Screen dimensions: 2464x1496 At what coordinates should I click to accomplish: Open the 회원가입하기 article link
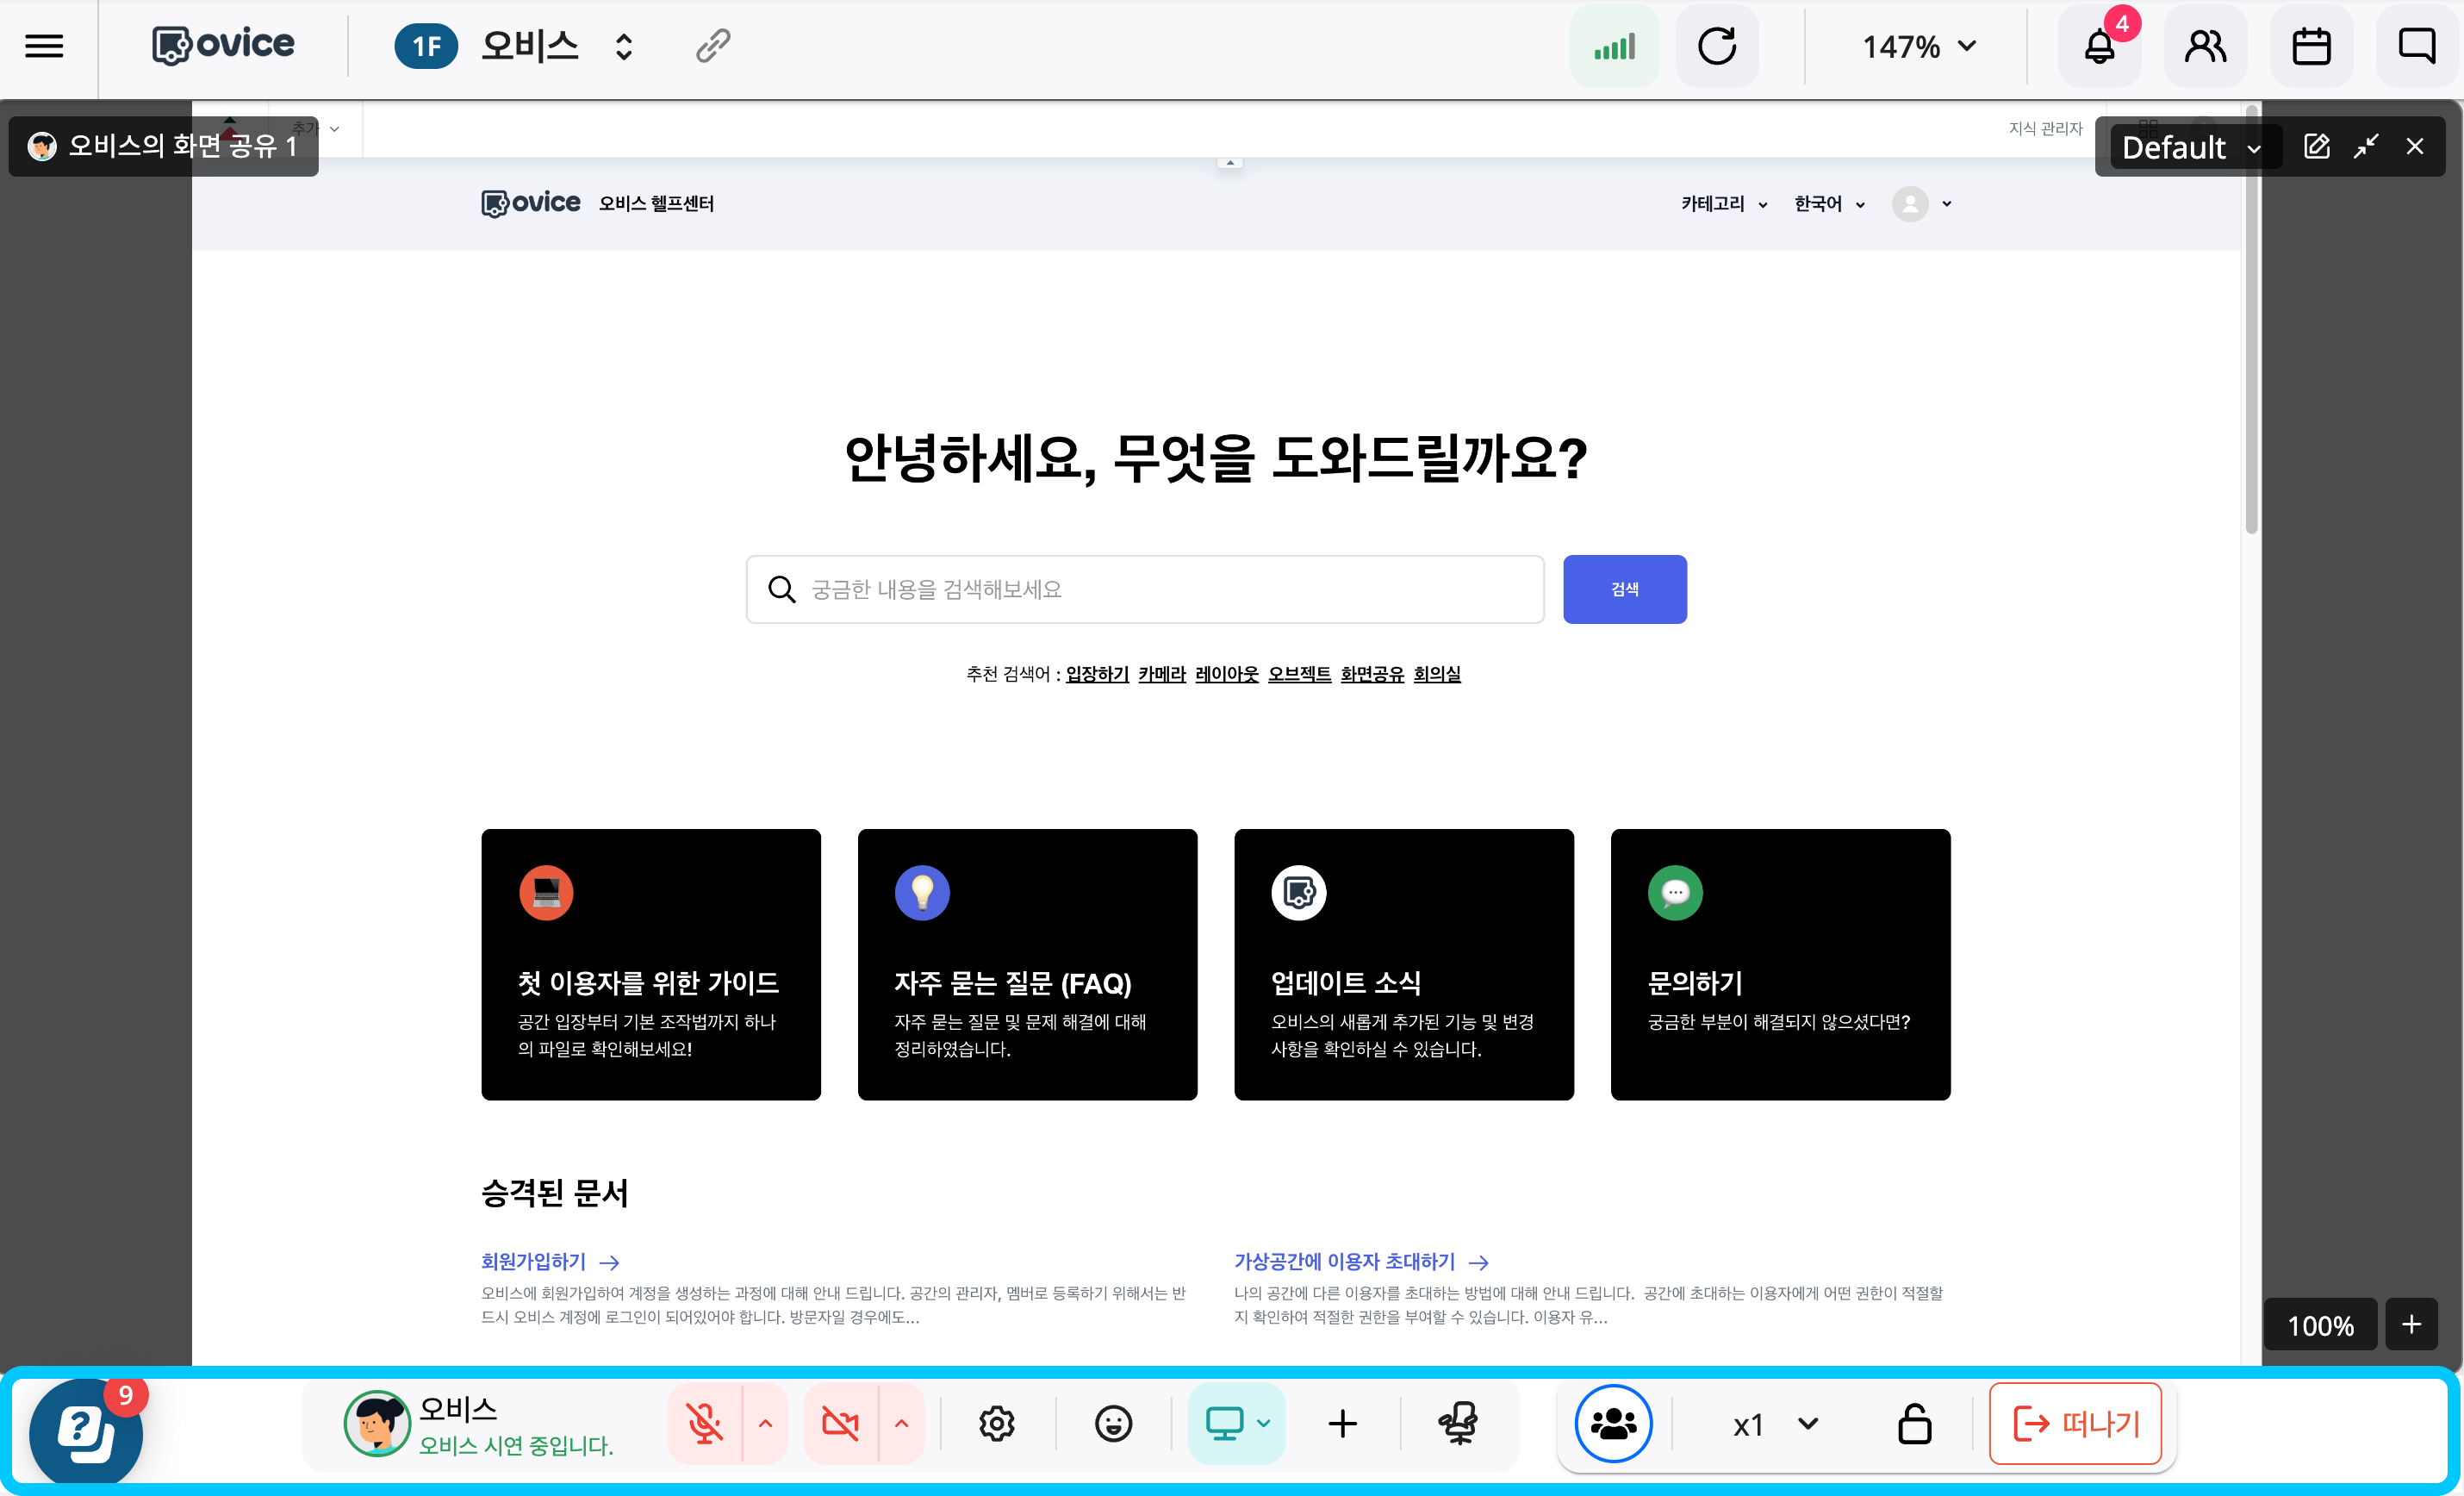550,1262
